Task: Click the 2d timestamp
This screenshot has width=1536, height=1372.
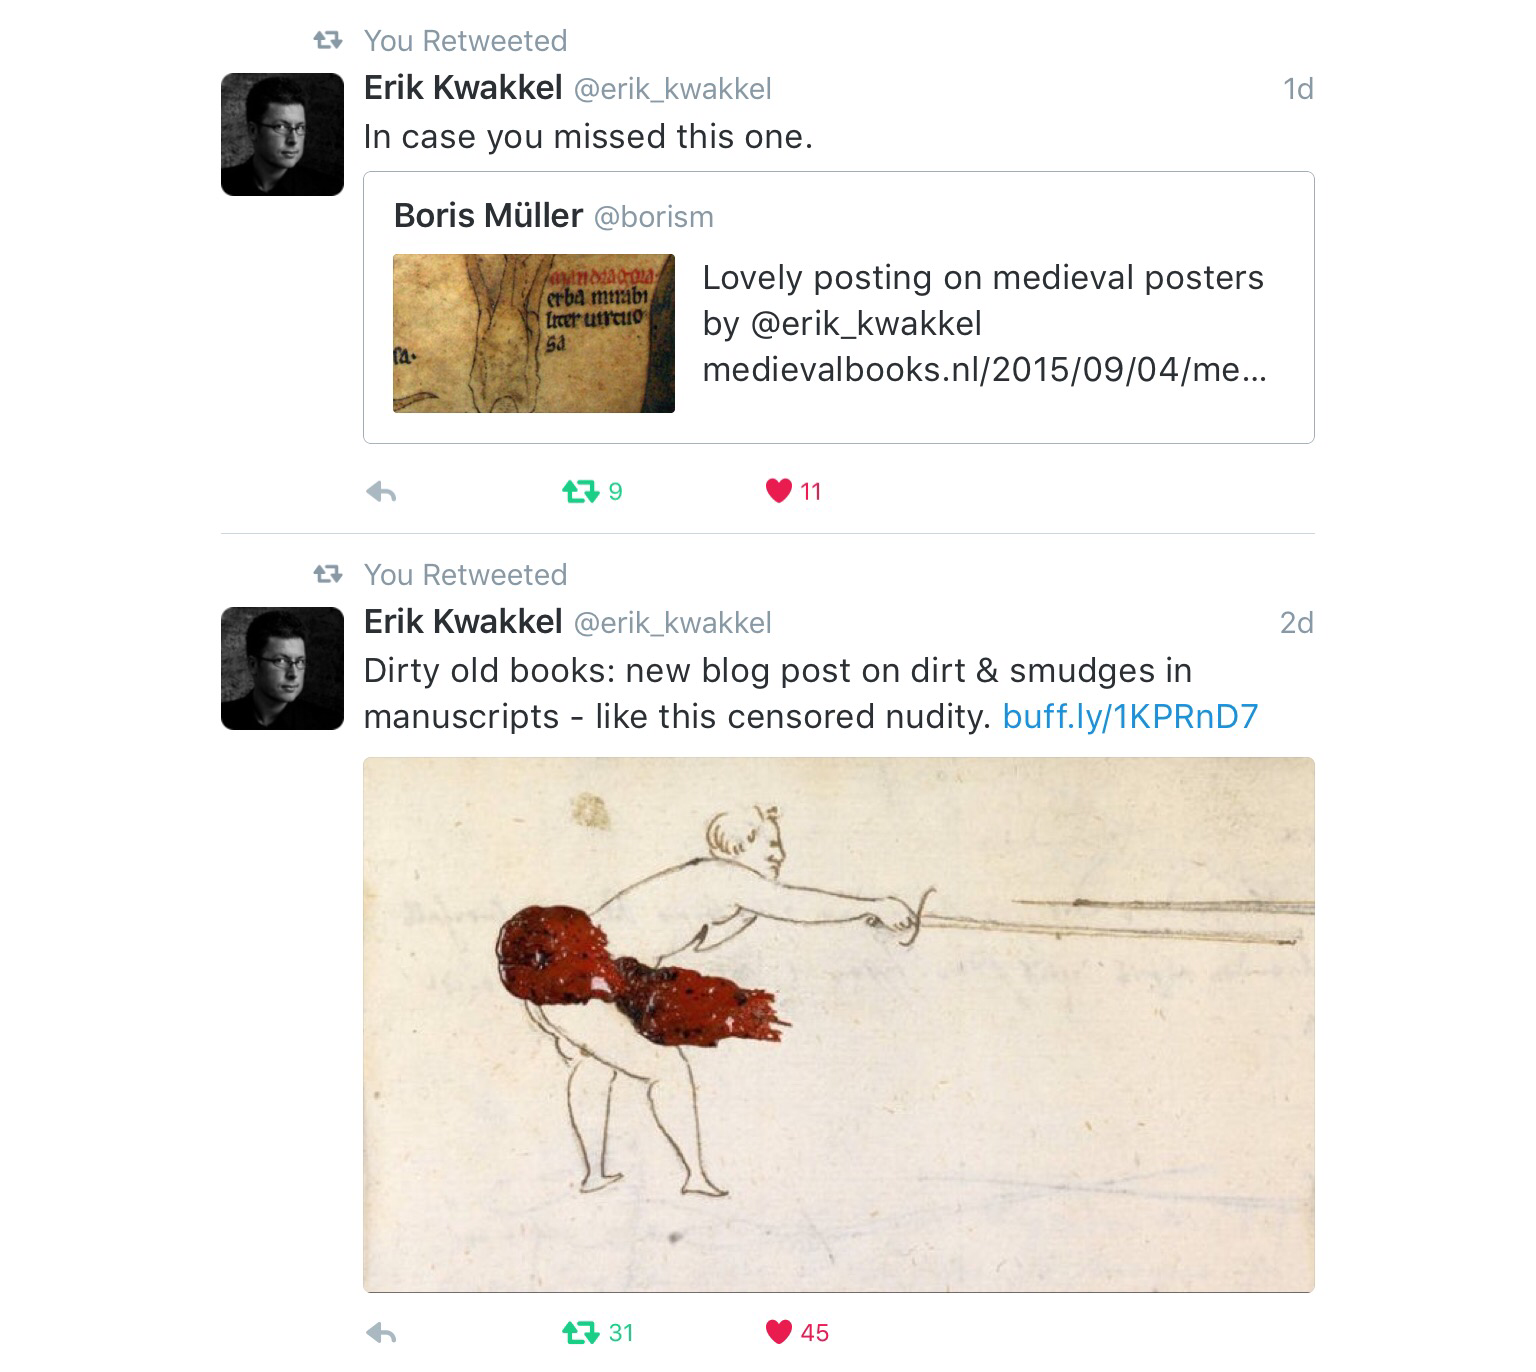Action: tap(1296, 623)
